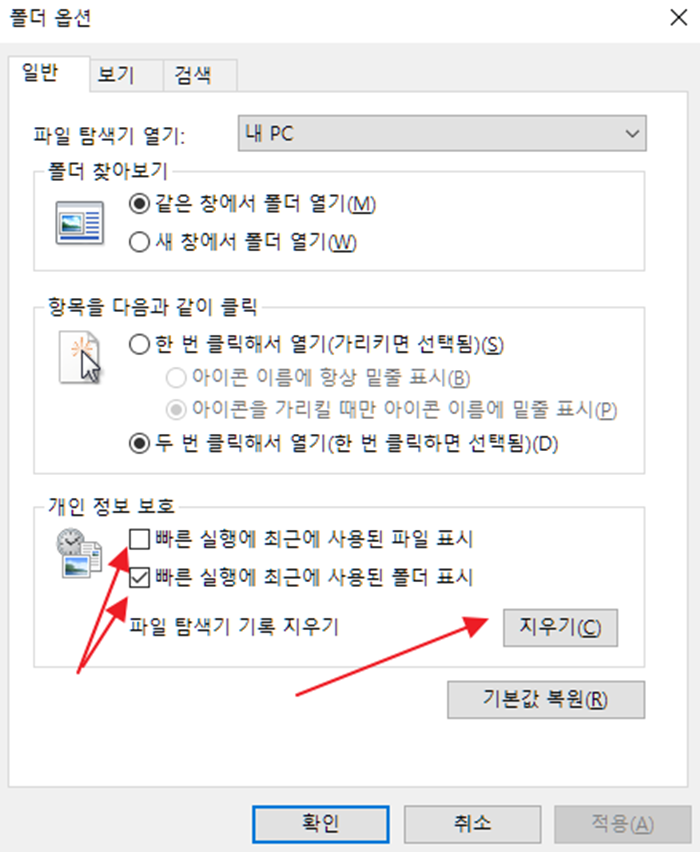Click the document cursor click icon

tap(80, 358)
